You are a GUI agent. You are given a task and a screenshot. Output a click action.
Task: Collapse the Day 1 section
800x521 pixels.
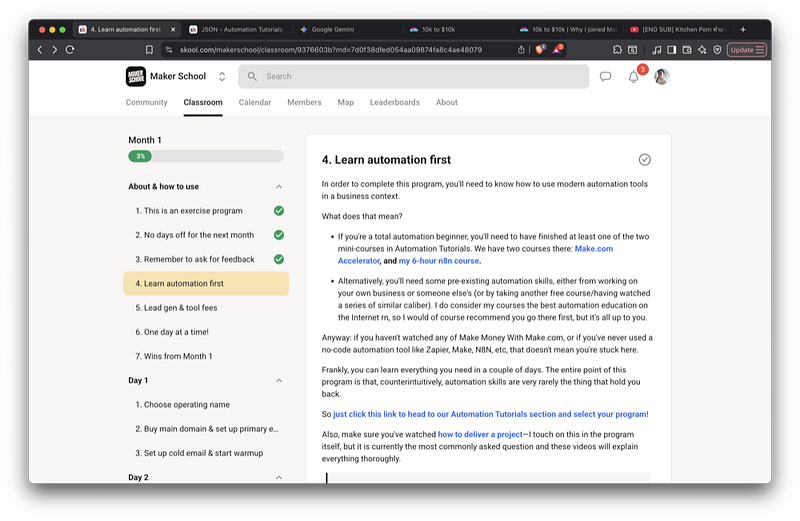[x=279, y=381]
